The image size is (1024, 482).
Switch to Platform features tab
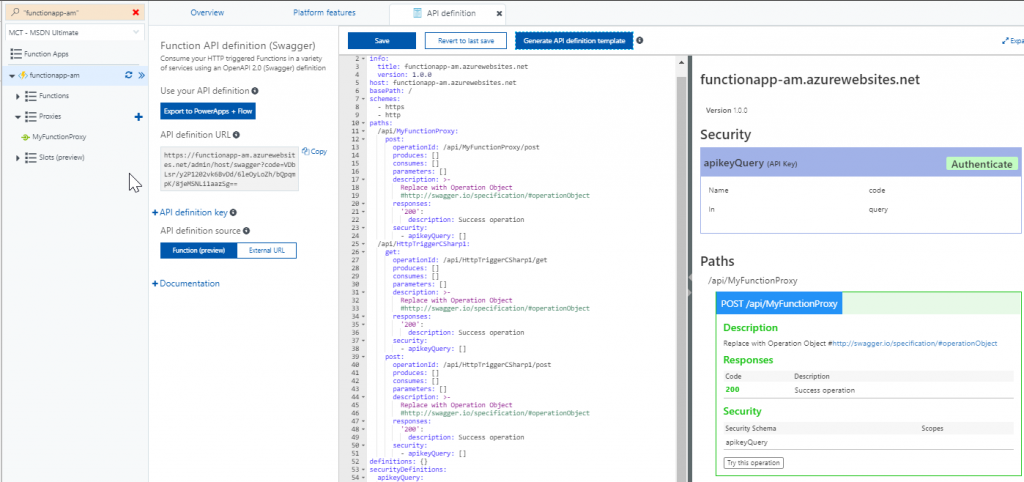[324, 12]
